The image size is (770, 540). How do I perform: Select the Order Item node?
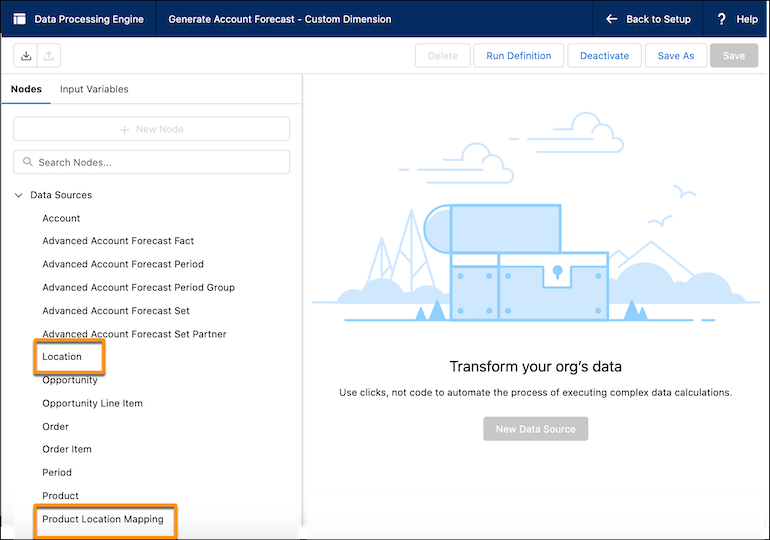67,449
